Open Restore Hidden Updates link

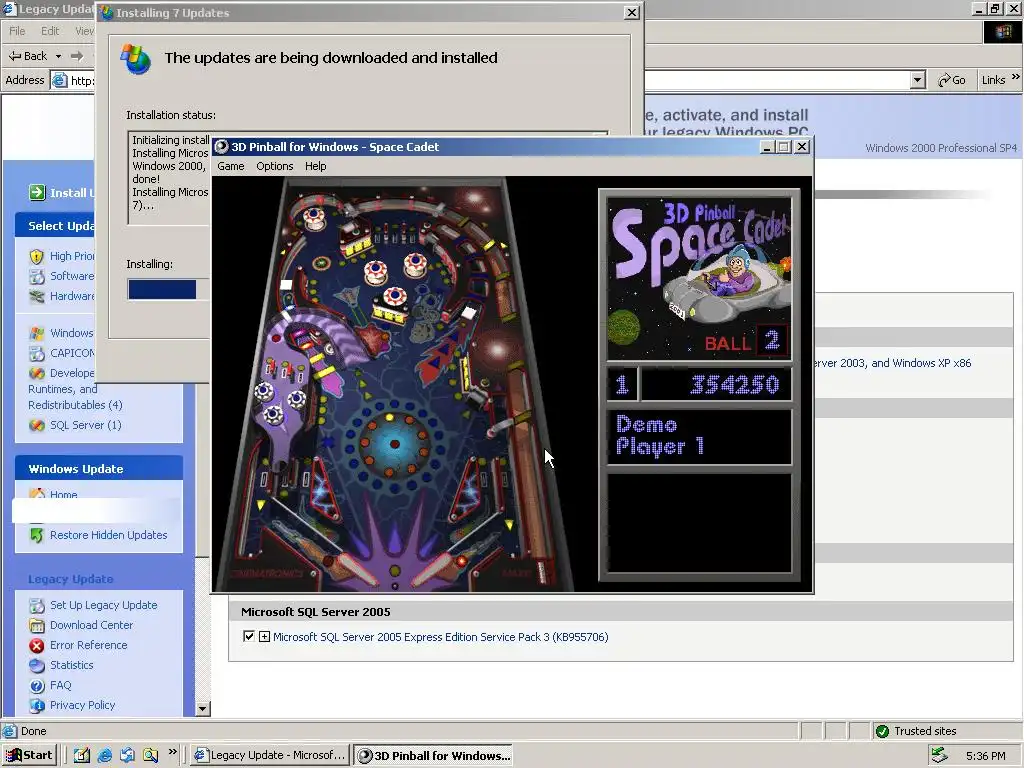tap(108, 535)
